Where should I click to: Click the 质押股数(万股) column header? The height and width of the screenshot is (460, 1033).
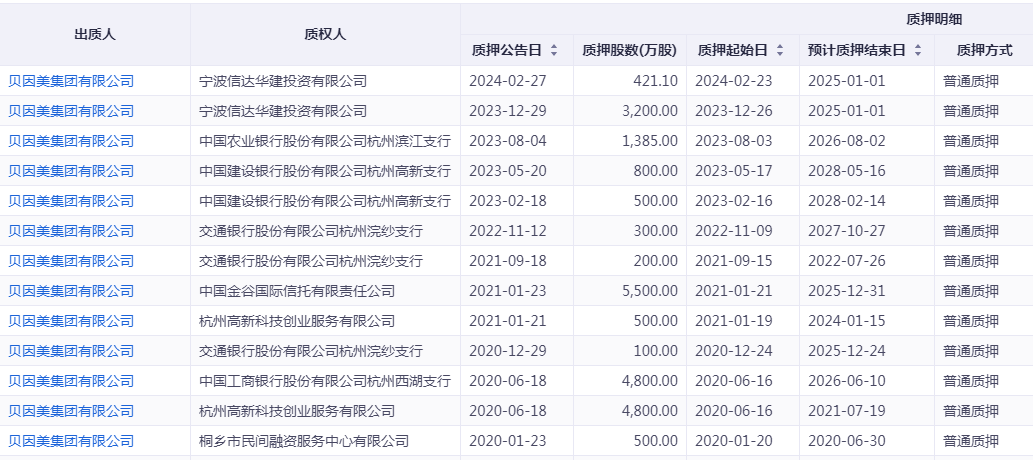click(629, 50)
